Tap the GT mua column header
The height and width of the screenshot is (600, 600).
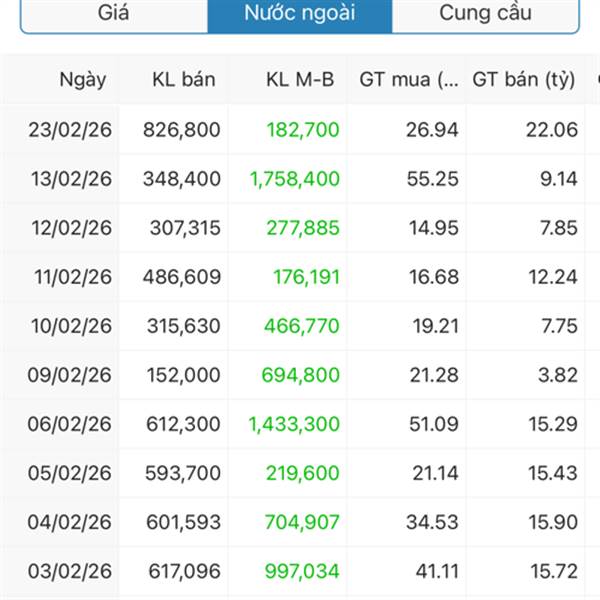408,79
